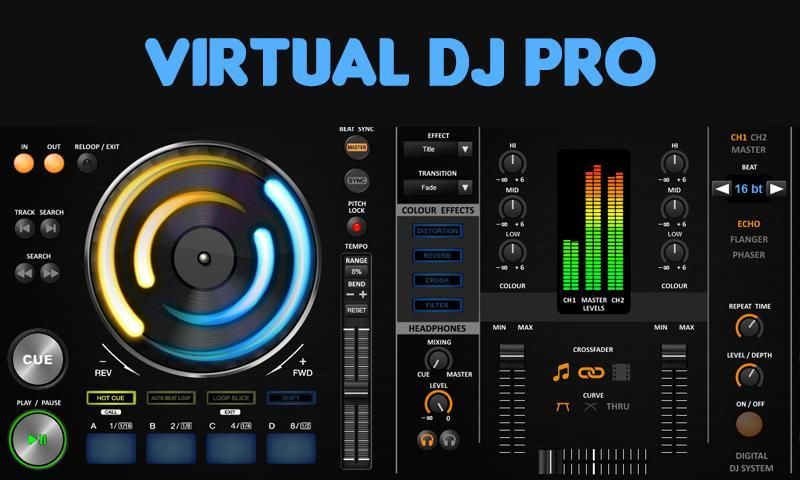This screenshot has height=480, width=800.
Task: Switch to the HOT CUE mode
Action: pyautogui.click(x=110, y=398)
